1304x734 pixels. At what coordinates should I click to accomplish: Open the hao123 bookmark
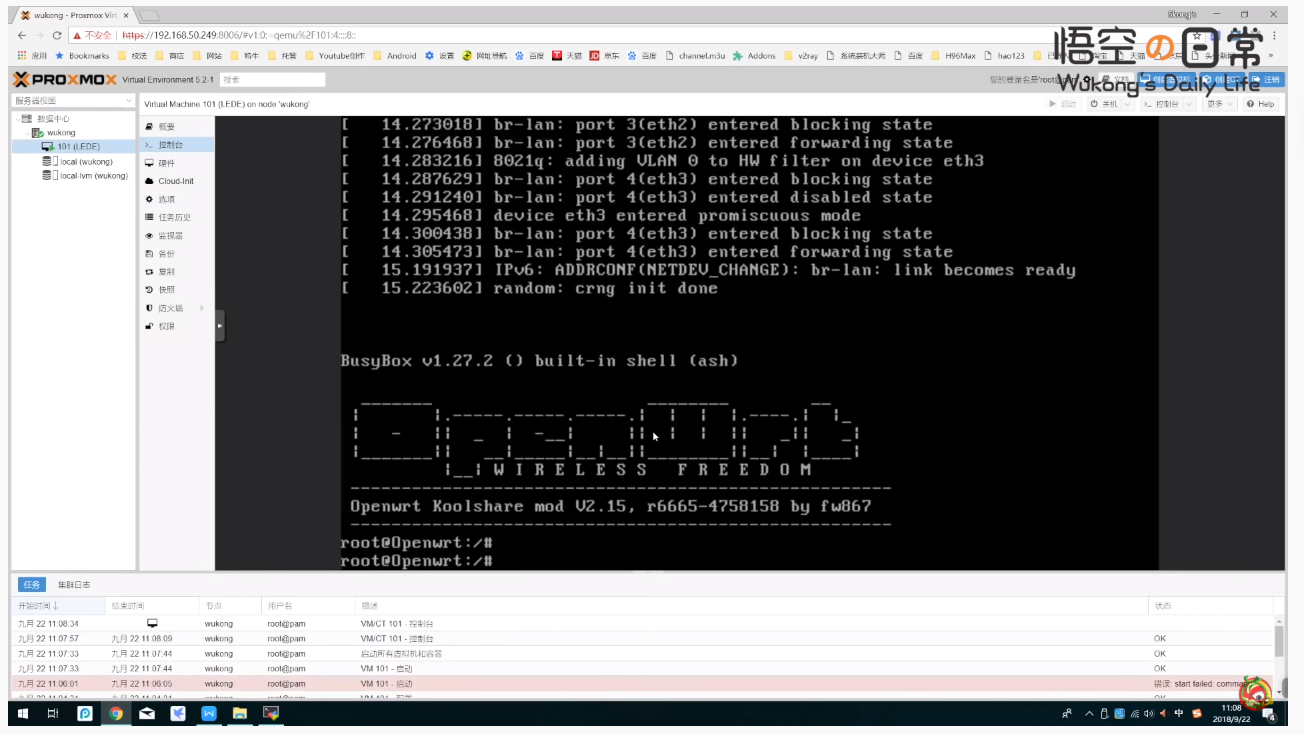point(1006,56)
